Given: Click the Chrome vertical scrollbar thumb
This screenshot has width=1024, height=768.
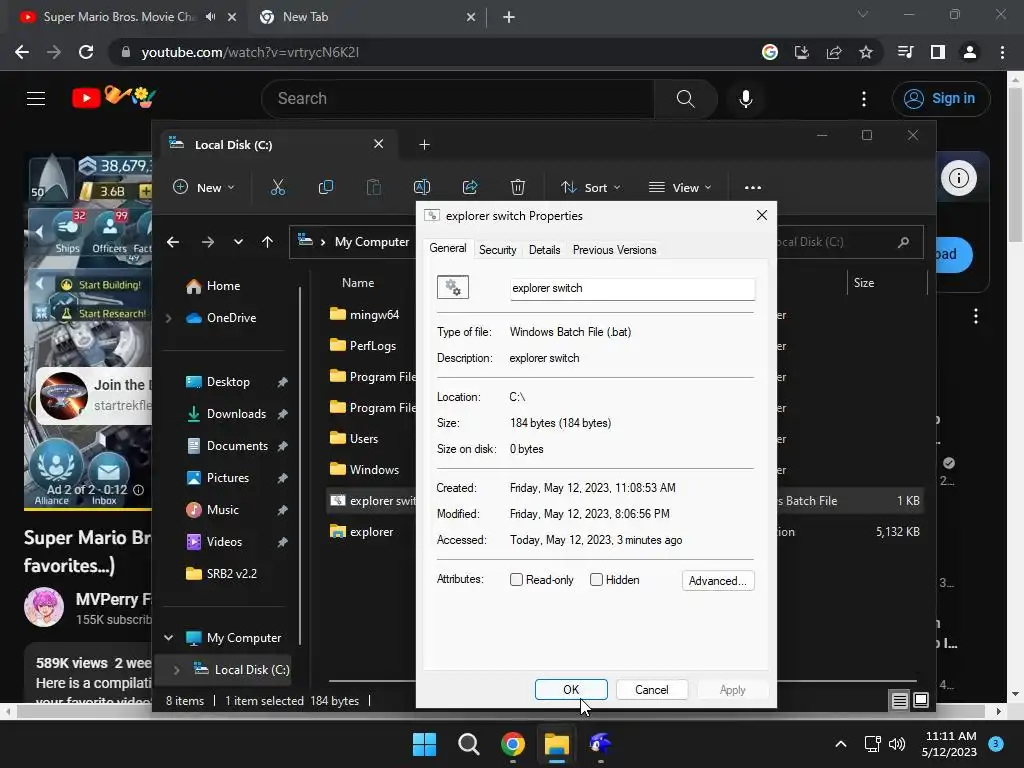Looking at the screenshot, I should [x=1015, y=165].
